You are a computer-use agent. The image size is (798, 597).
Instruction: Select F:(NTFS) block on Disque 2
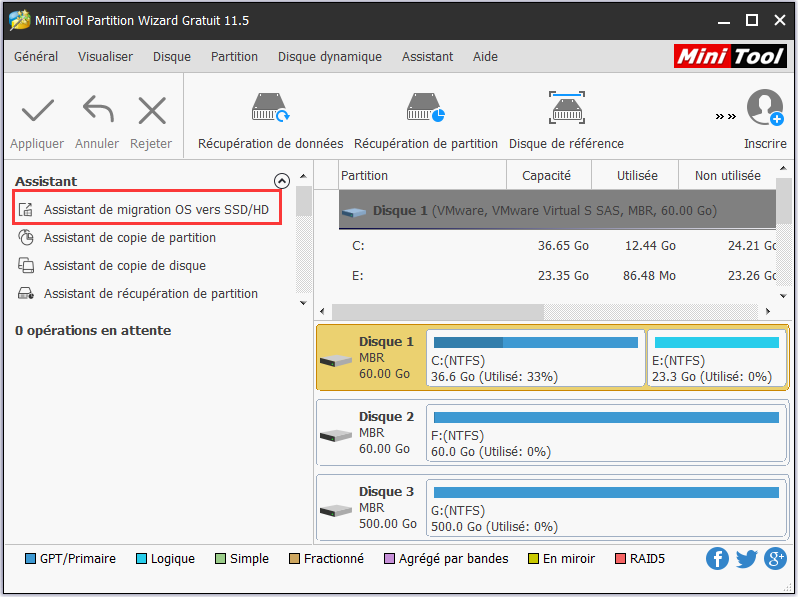[x=606, y=433]
